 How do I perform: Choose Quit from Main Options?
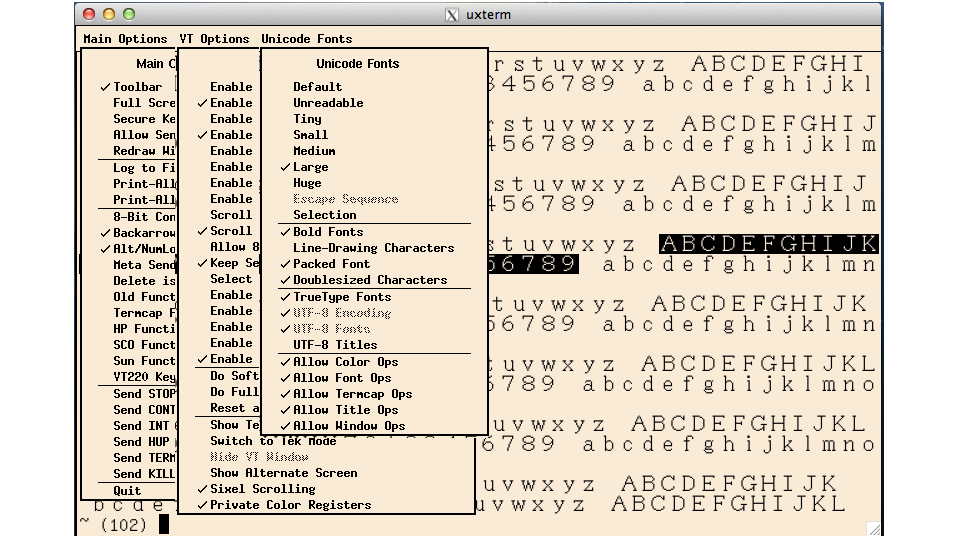tap(127, 491)
